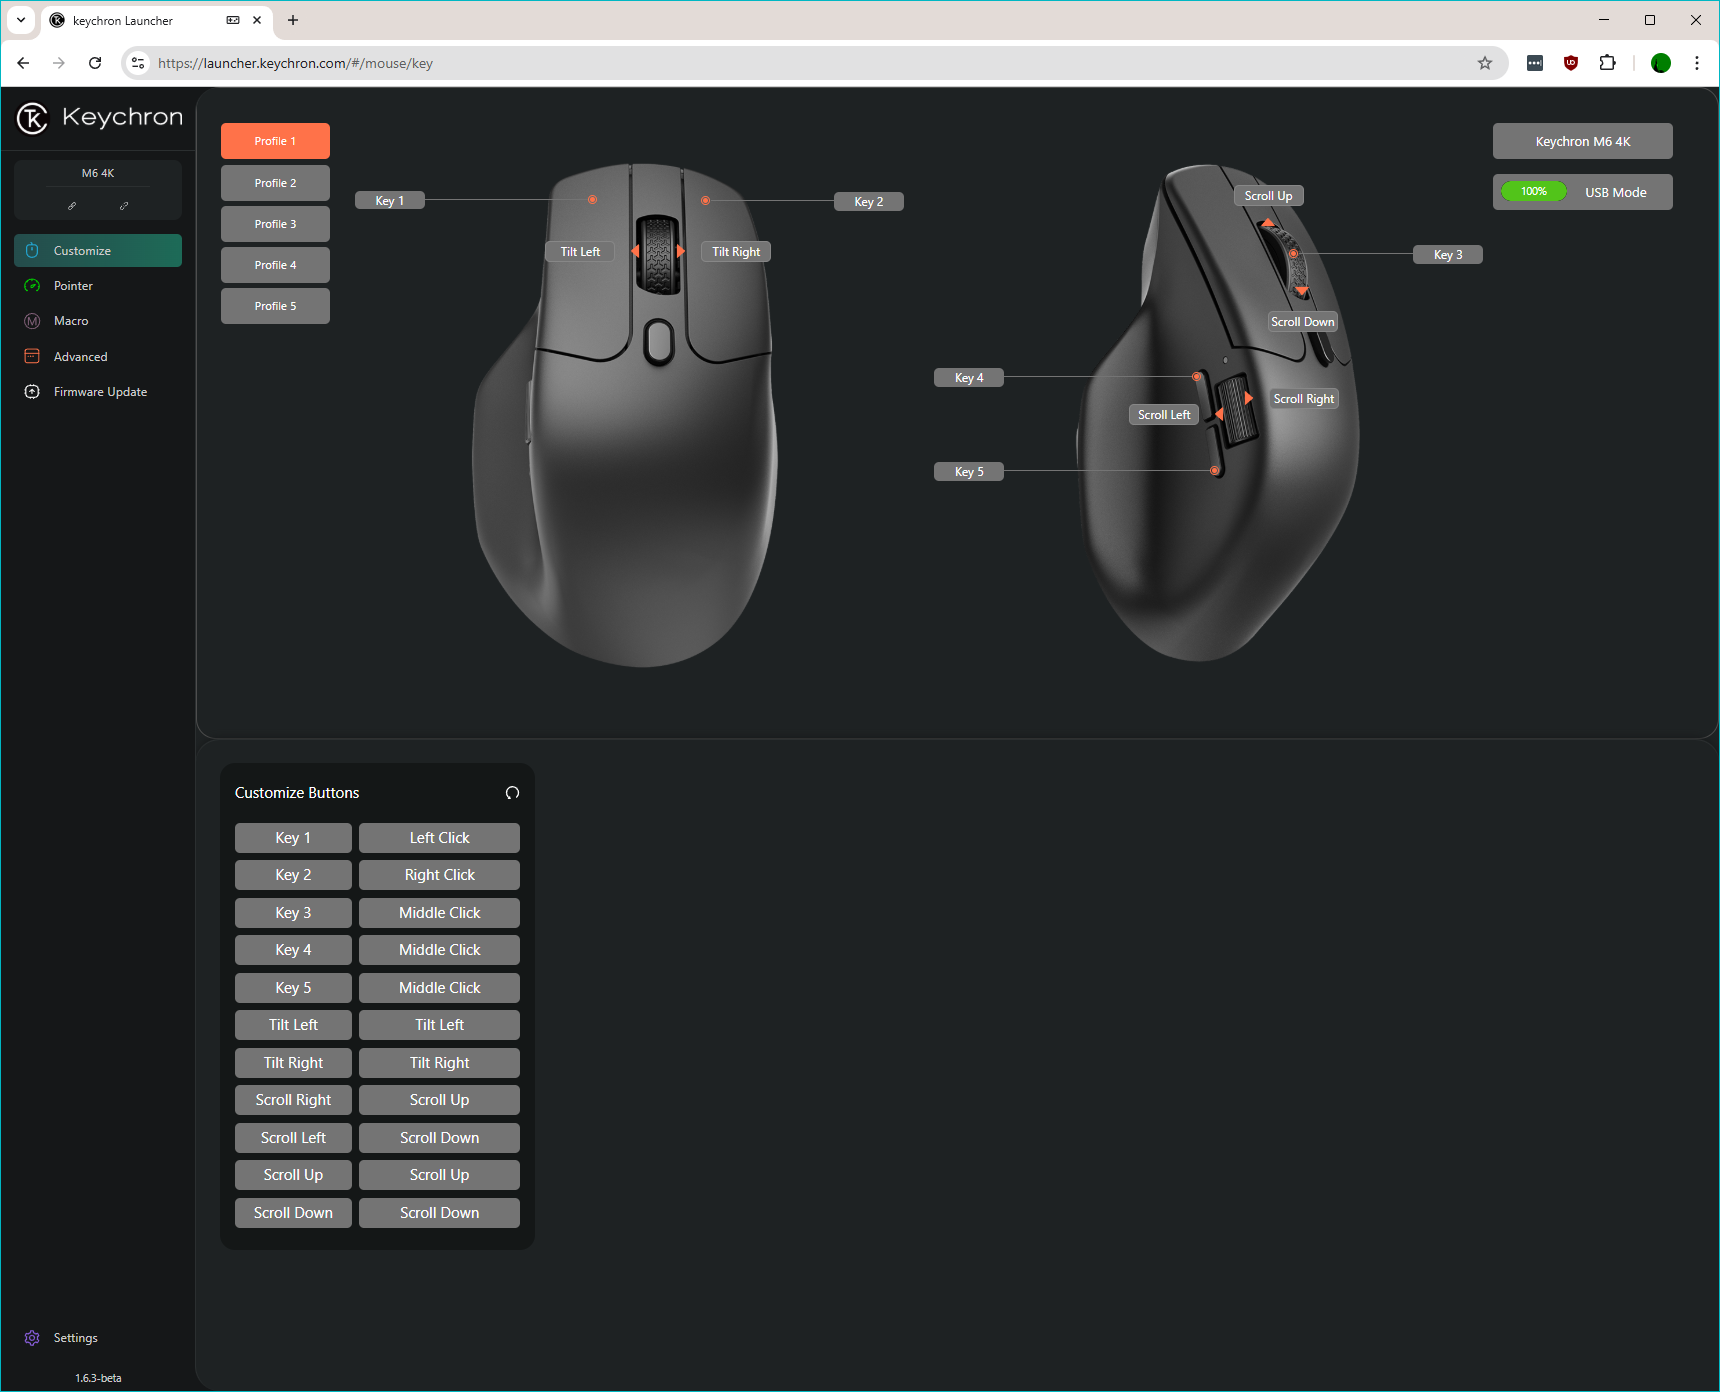The width and height of the screenshot is (1720, 1392).
Task: Switch to Profile 2
Action: pos(275,183)
